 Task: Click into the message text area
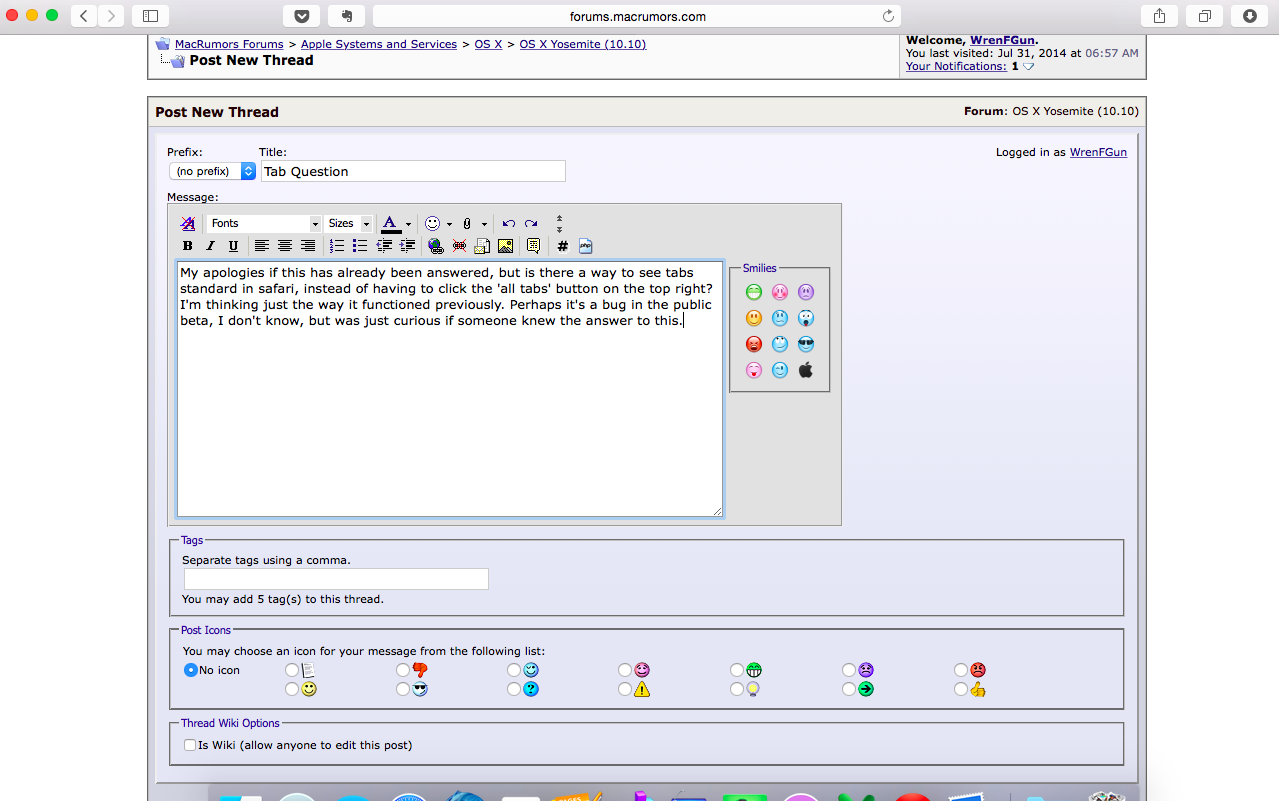[450, 389]
